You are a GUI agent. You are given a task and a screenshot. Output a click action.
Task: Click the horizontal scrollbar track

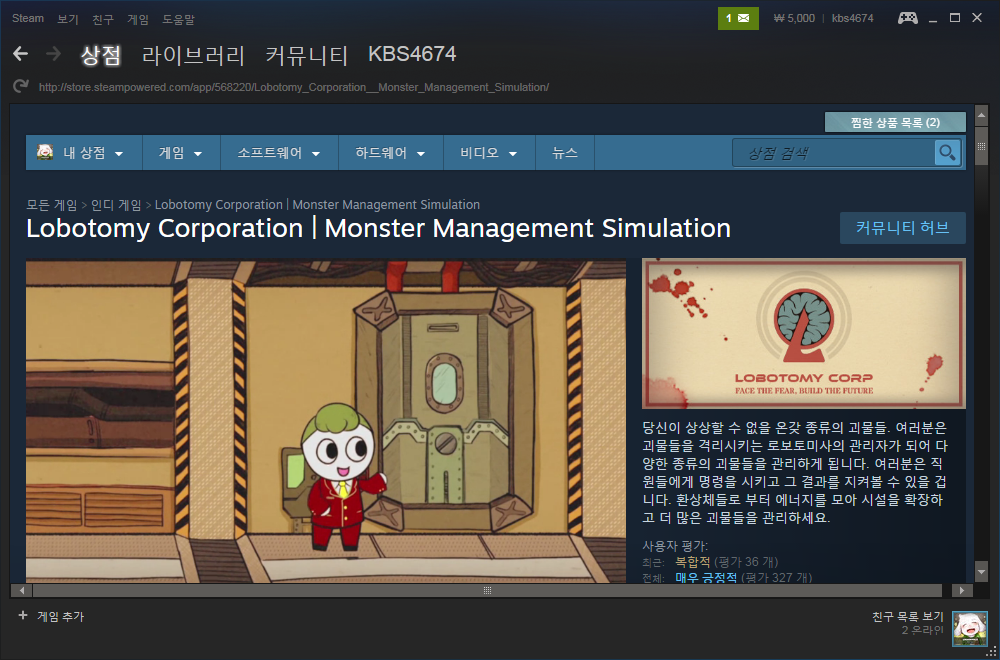pyautogui.click(x=487, y=590)
